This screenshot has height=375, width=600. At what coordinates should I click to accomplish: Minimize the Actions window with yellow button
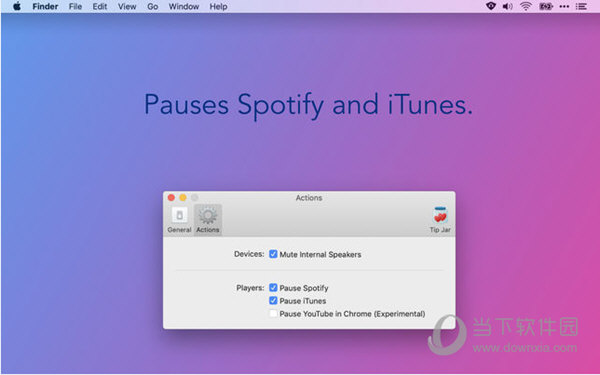183,197
